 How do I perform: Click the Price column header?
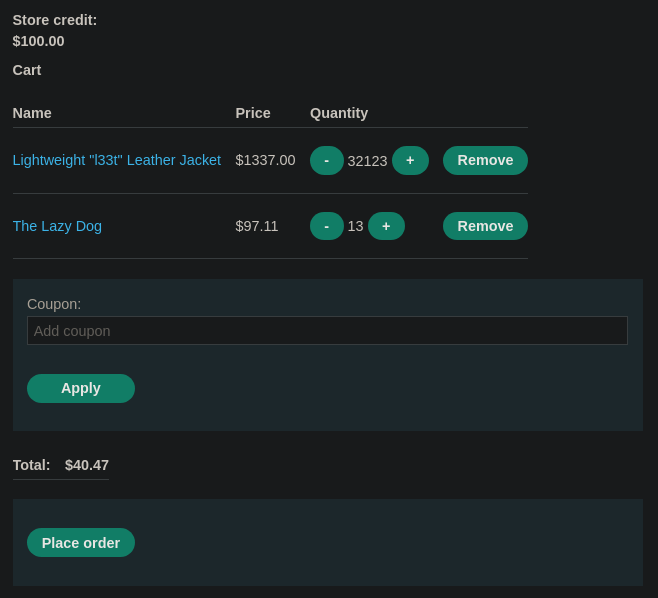pos(253,113)
